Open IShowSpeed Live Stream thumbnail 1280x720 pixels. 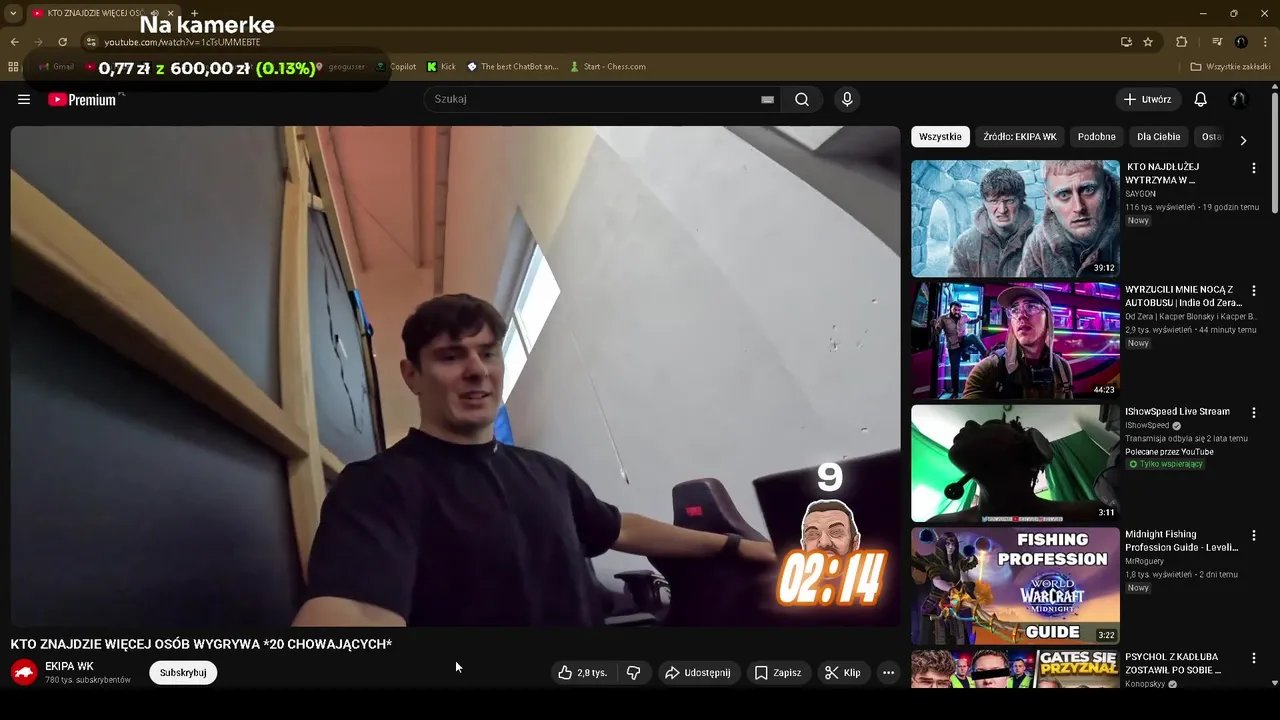1015,463
